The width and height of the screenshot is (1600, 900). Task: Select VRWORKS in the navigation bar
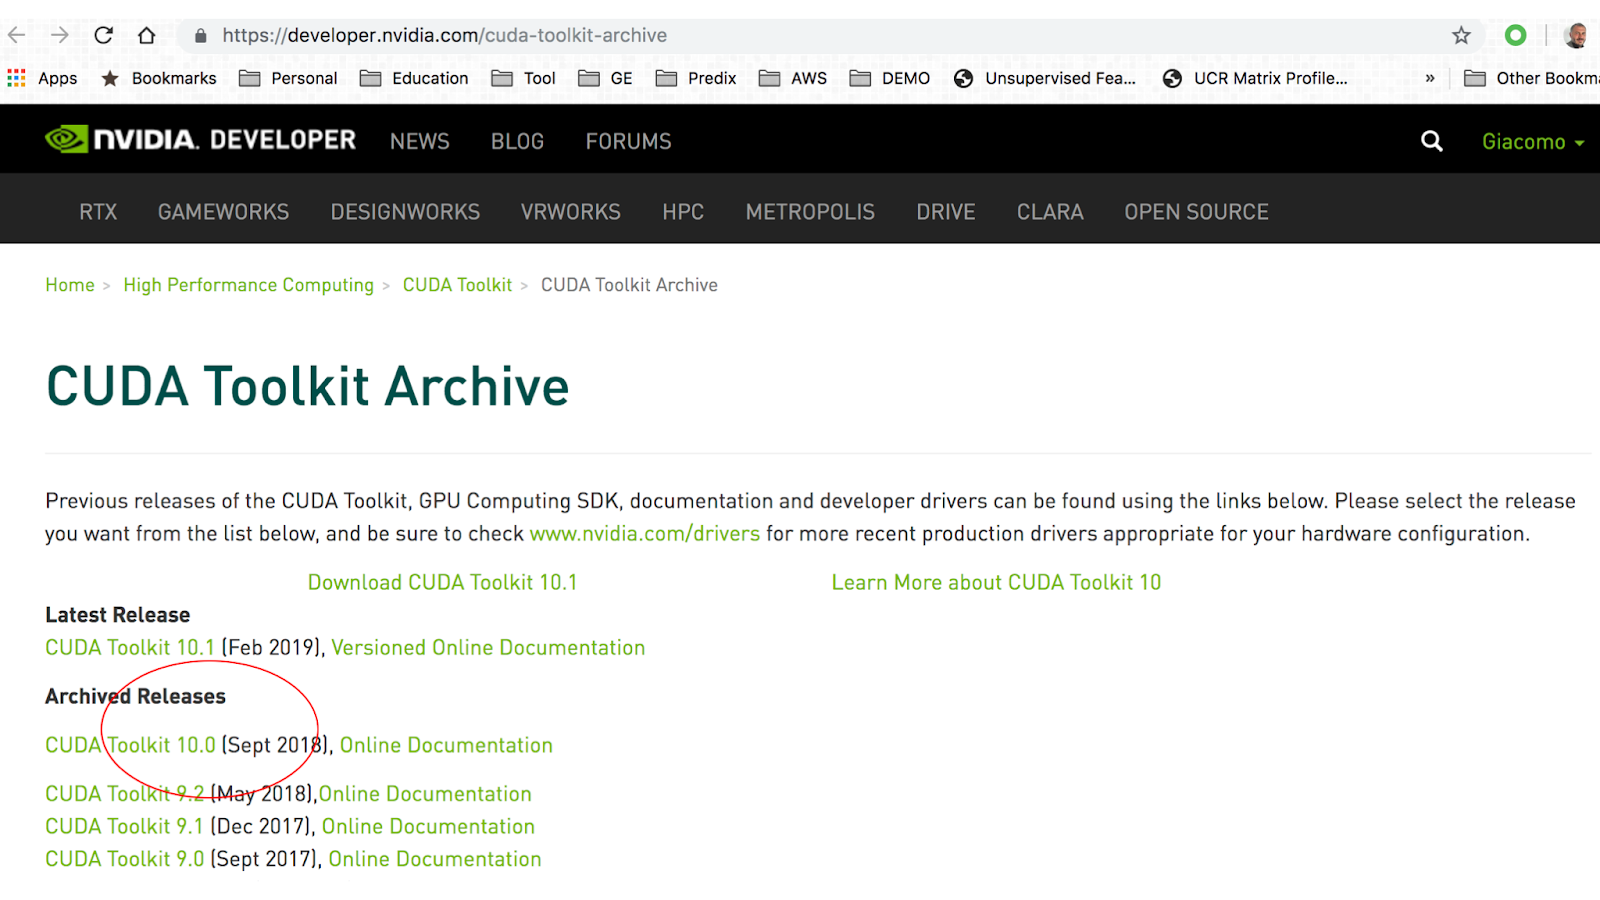click(x=571, y=212)
